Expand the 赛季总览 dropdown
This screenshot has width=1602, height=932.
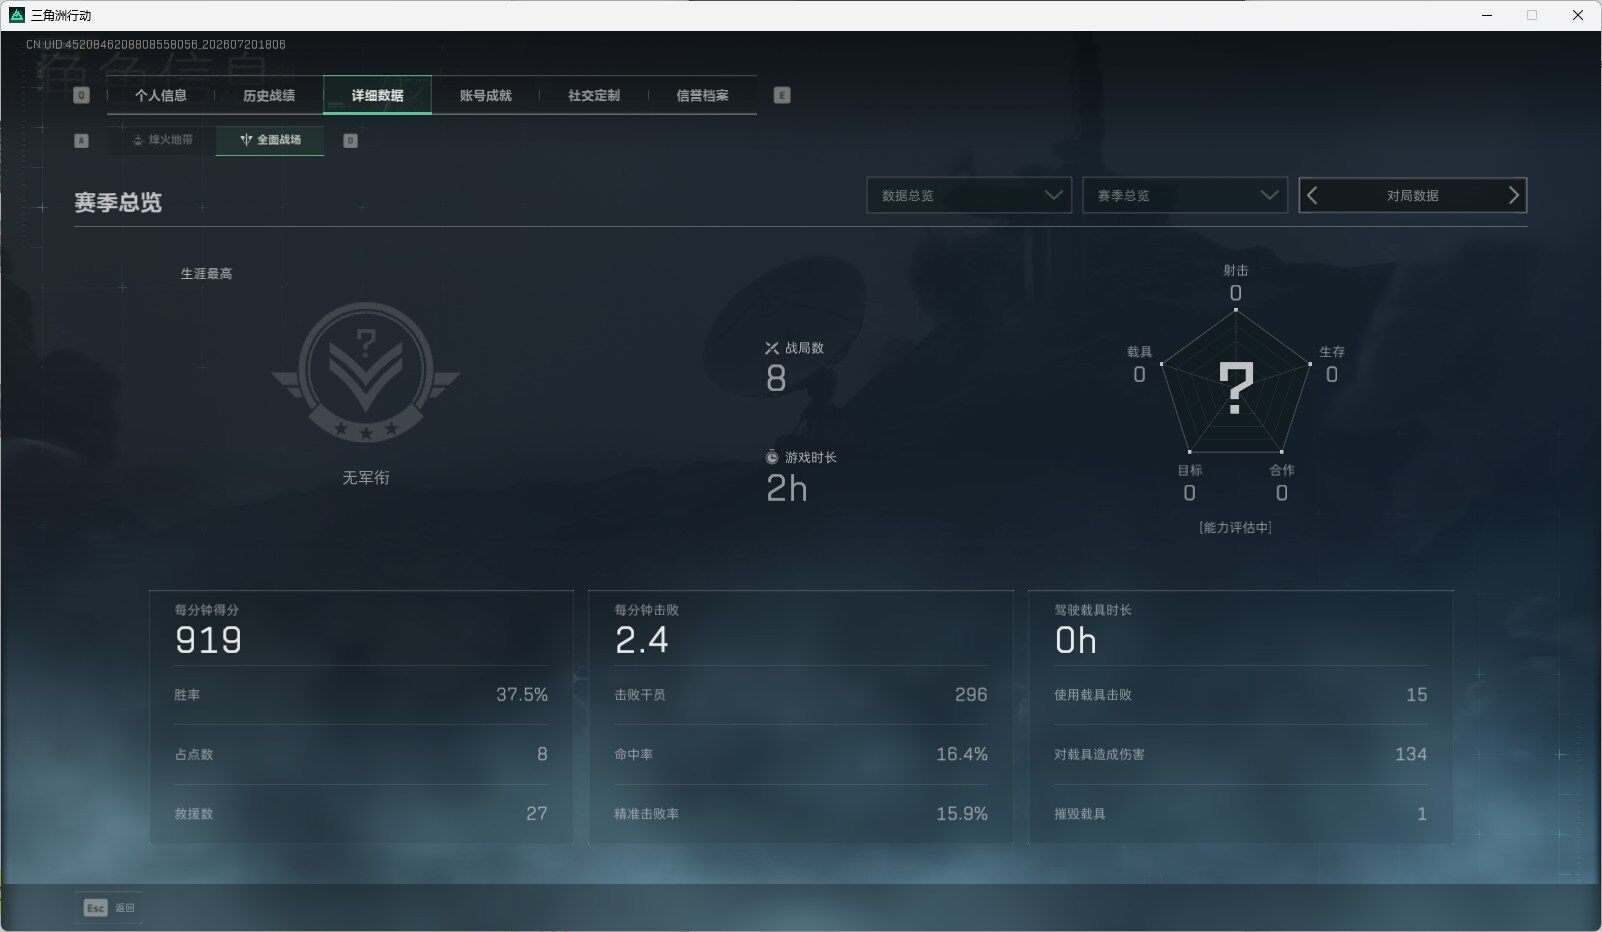click(1185, 195)
